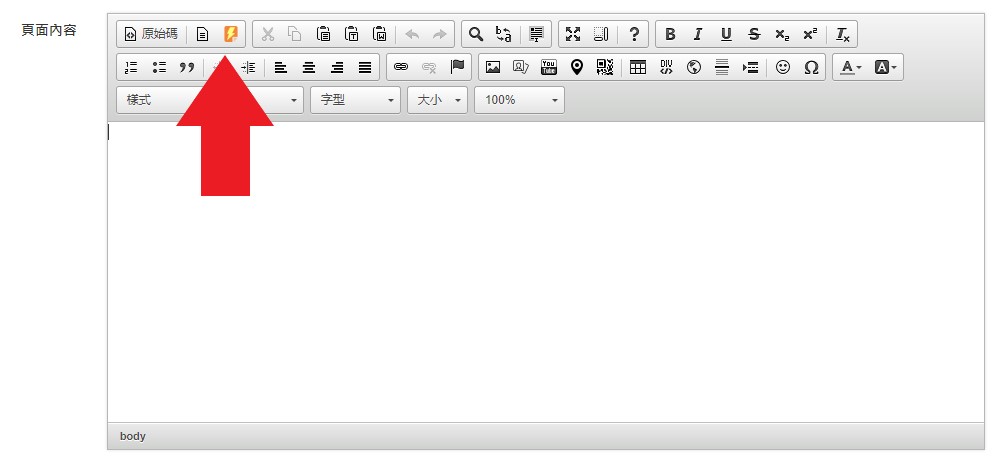This screenshot has width=994, height=457.
Task: Embed a YouTube video
Action: tap(549, 67)
